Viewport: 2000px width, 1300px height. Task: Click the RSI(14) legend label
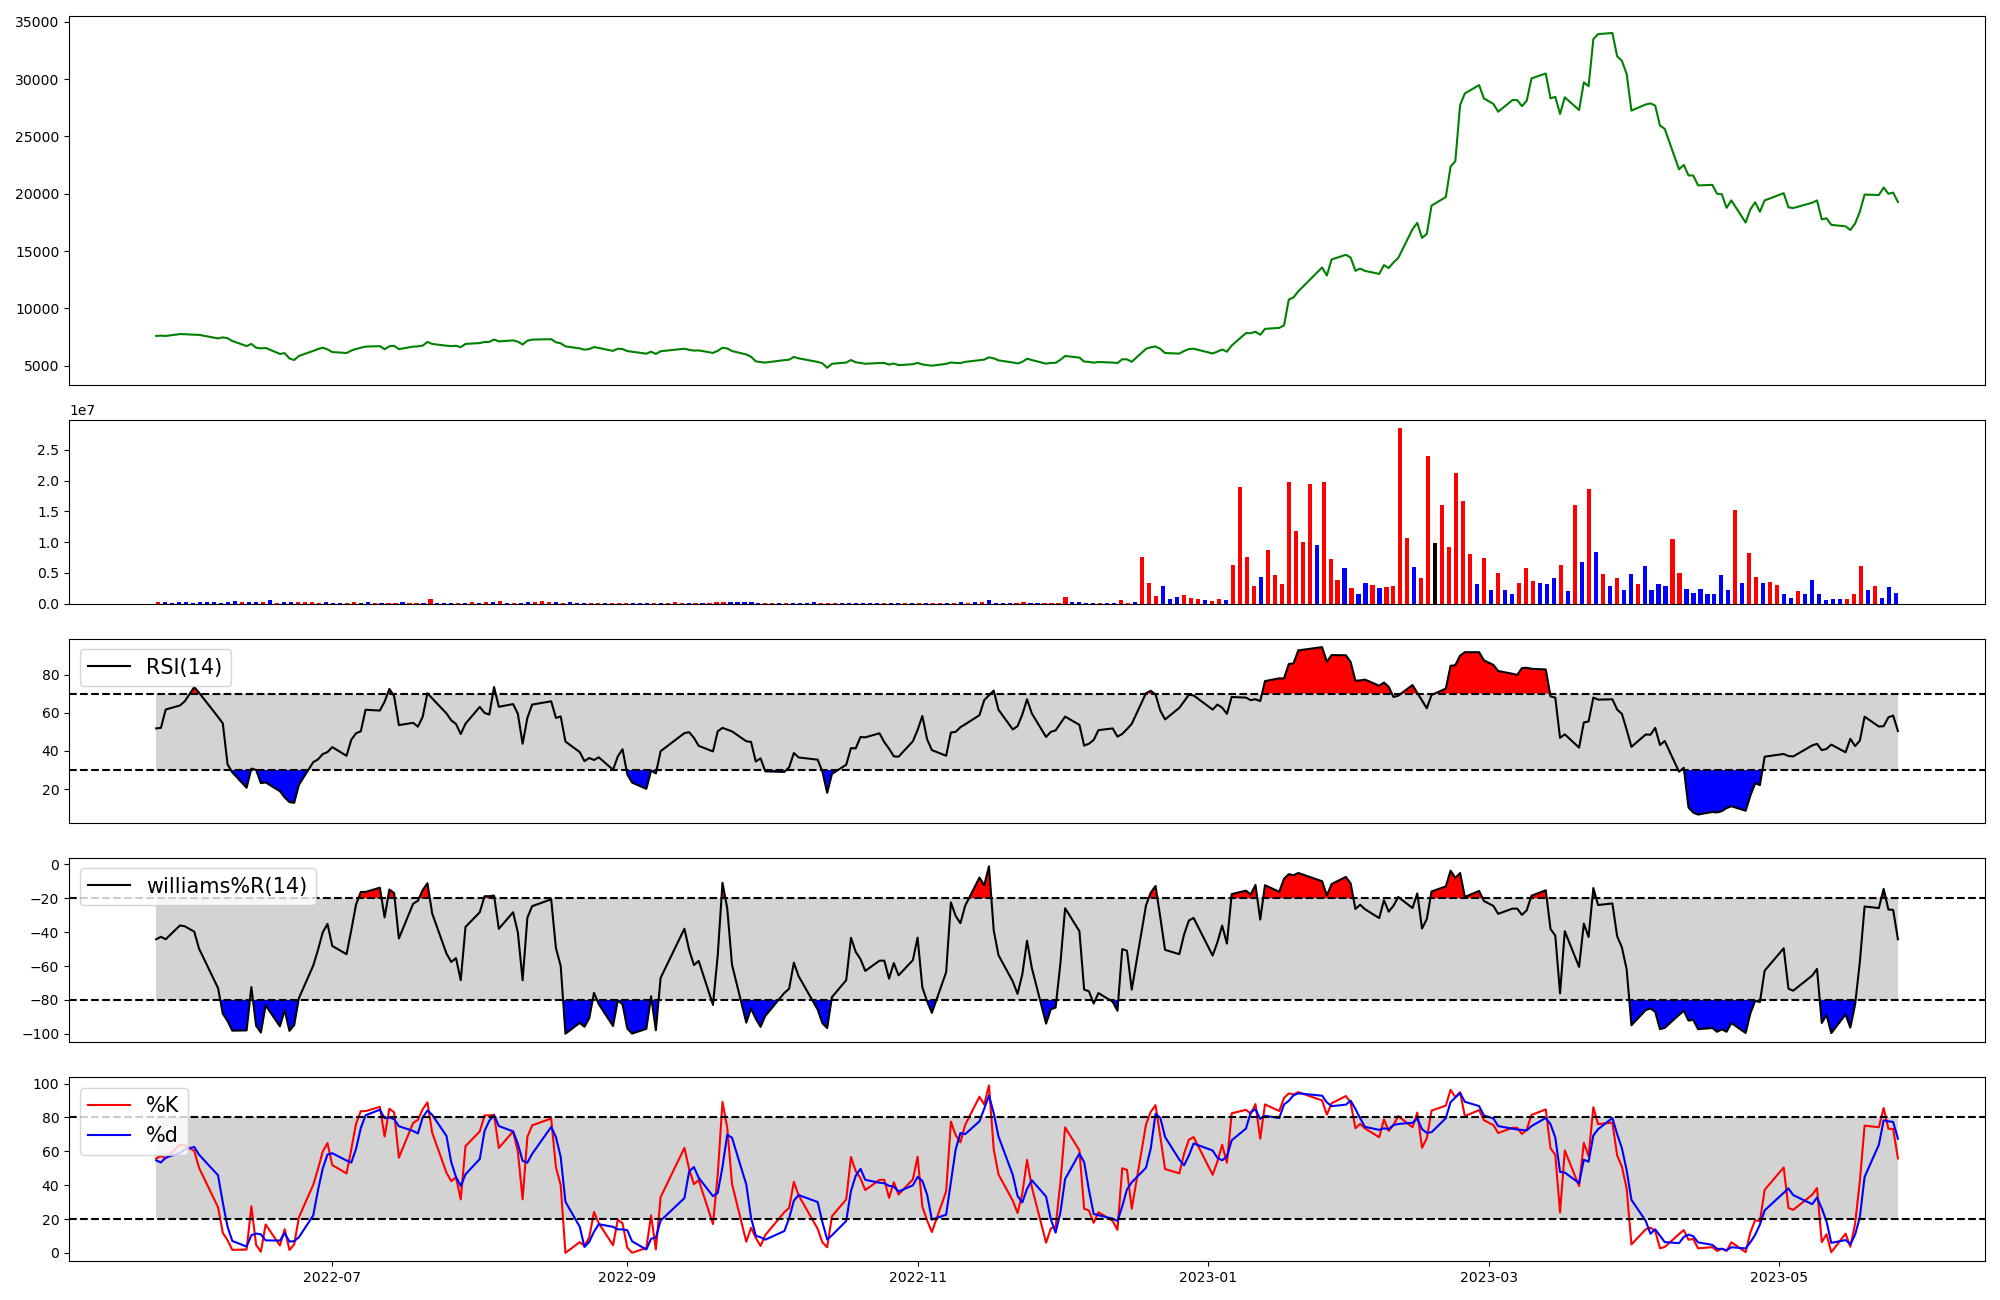coord(184,667)
